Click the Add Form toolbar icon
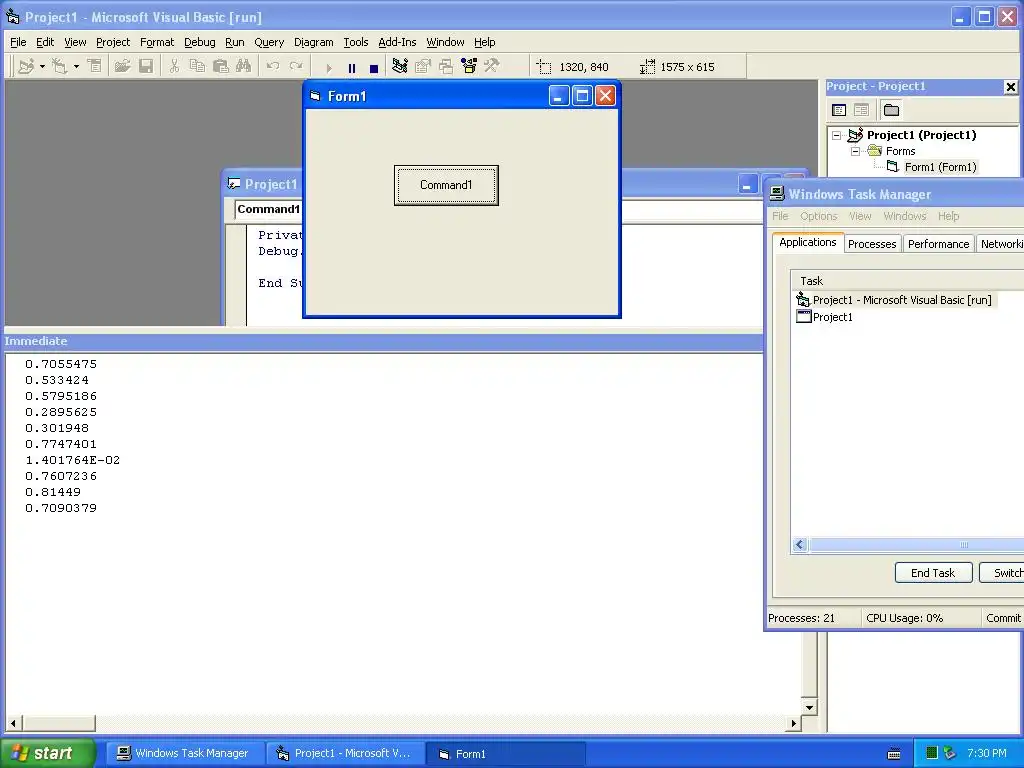Viewport: 1024px width, 768px height. click(x=59, y=67)
